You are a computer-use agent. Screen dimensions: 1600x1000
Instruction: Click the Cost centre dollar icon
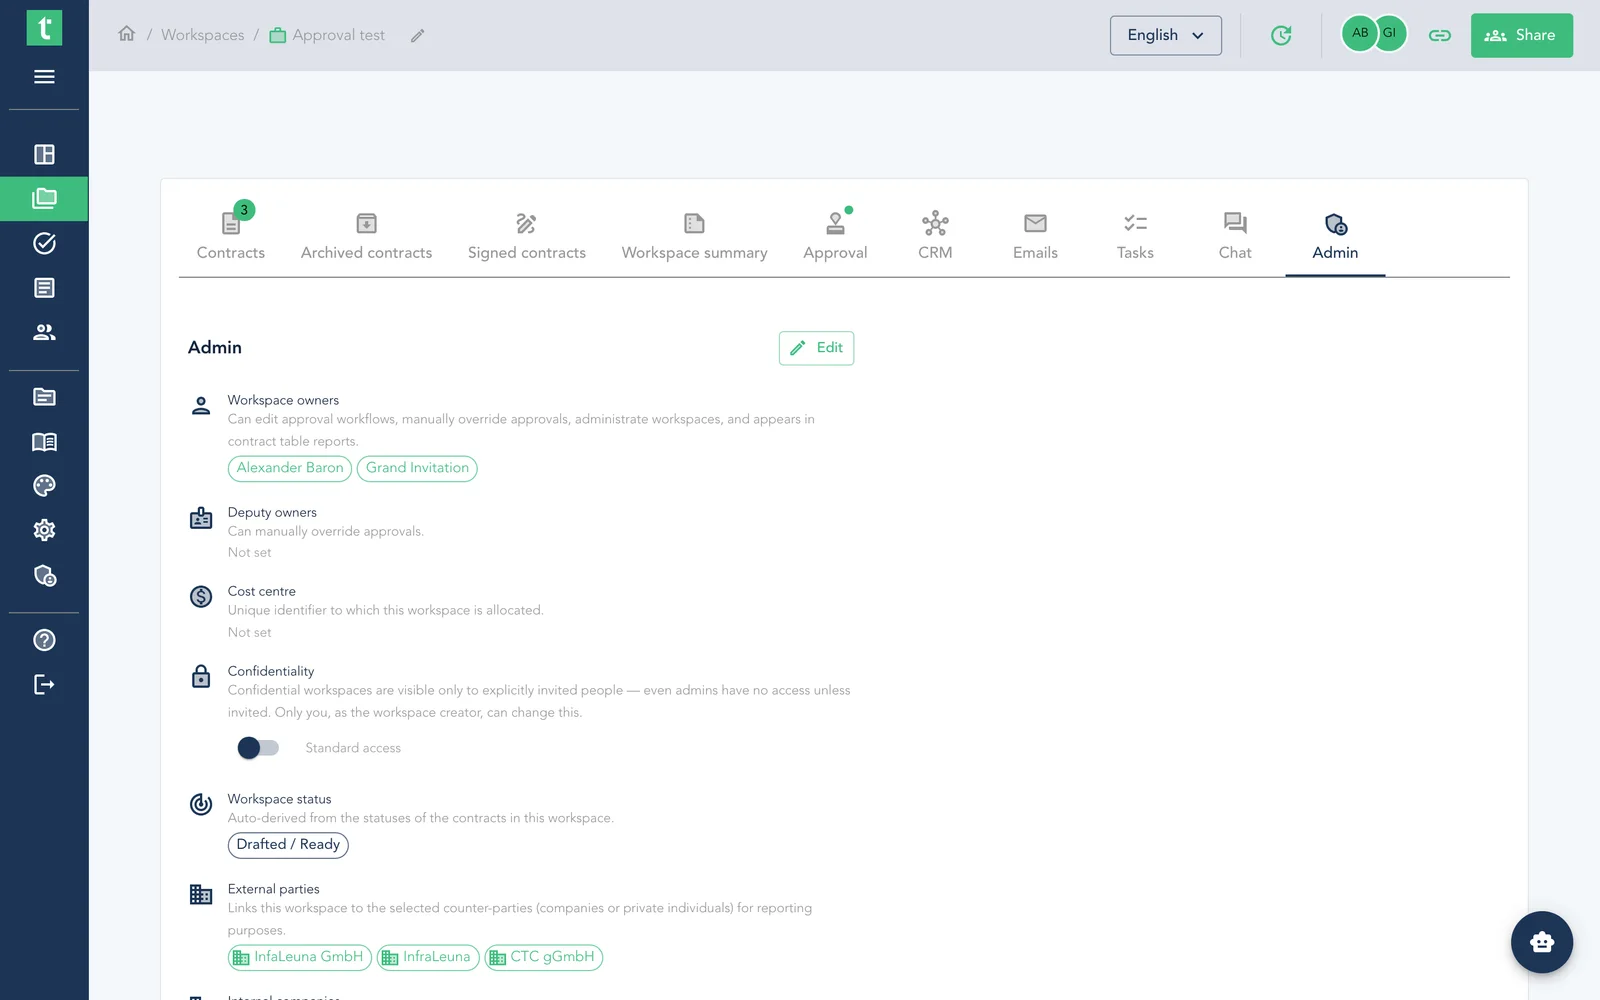(x=201, y=597)
